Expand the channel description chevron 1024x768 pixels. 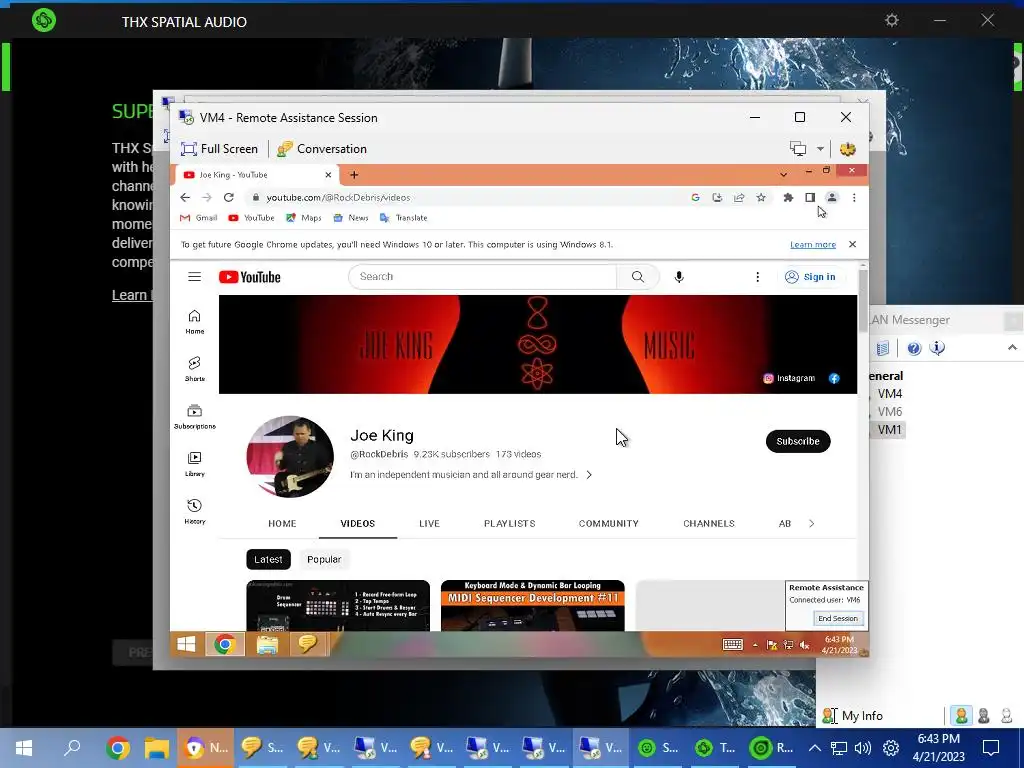point(589,475)
